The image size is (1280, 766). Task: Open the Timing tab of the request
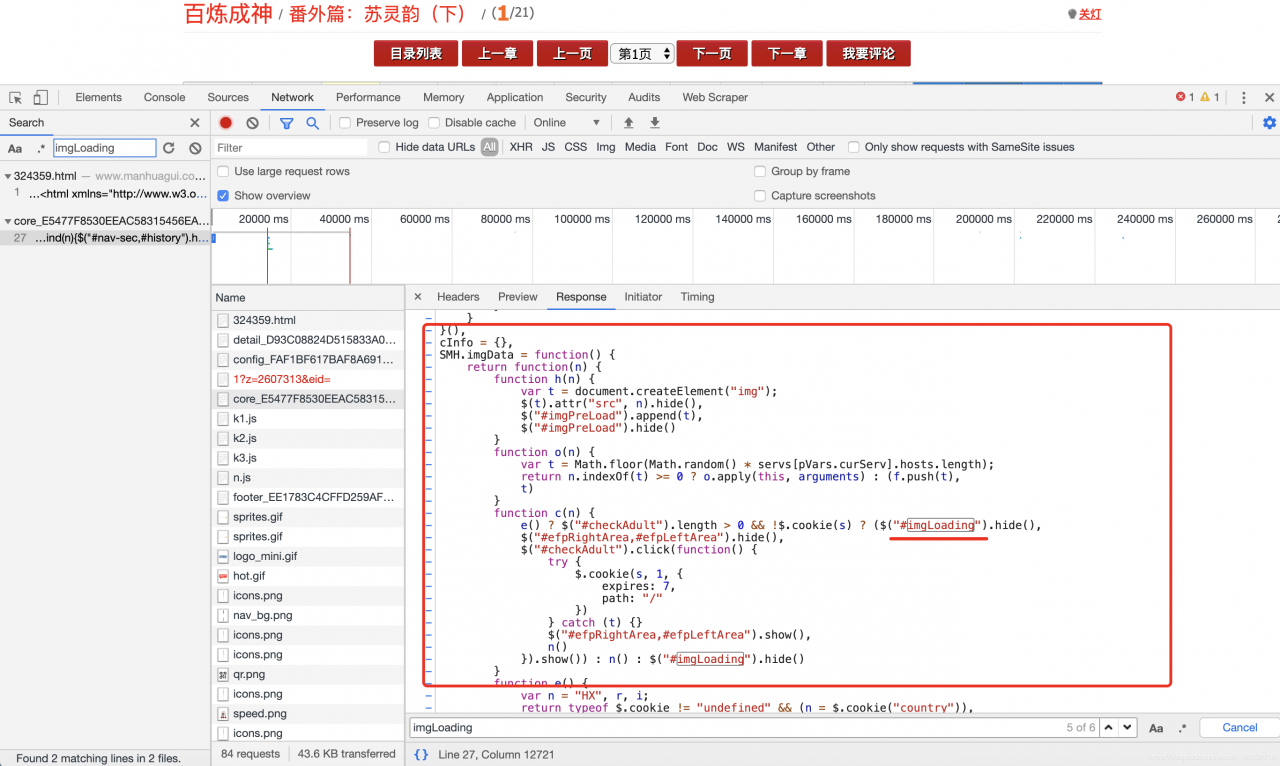(697, 297)
